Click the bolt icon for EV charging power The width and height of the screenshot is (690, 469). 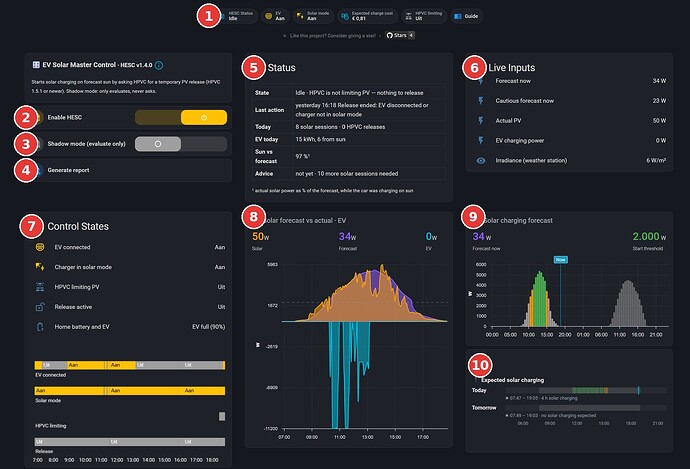(x=481, y=140)
